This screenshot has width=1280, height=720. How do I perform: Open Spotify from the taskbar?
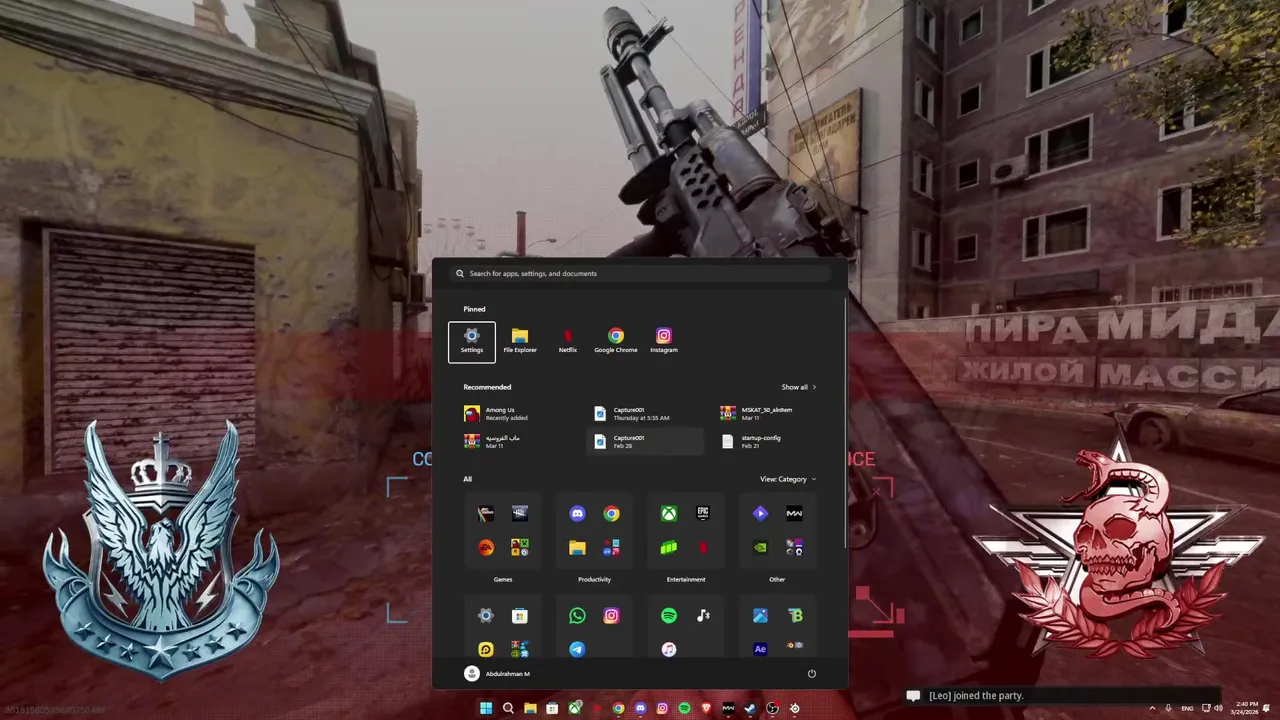pos(684,708)
